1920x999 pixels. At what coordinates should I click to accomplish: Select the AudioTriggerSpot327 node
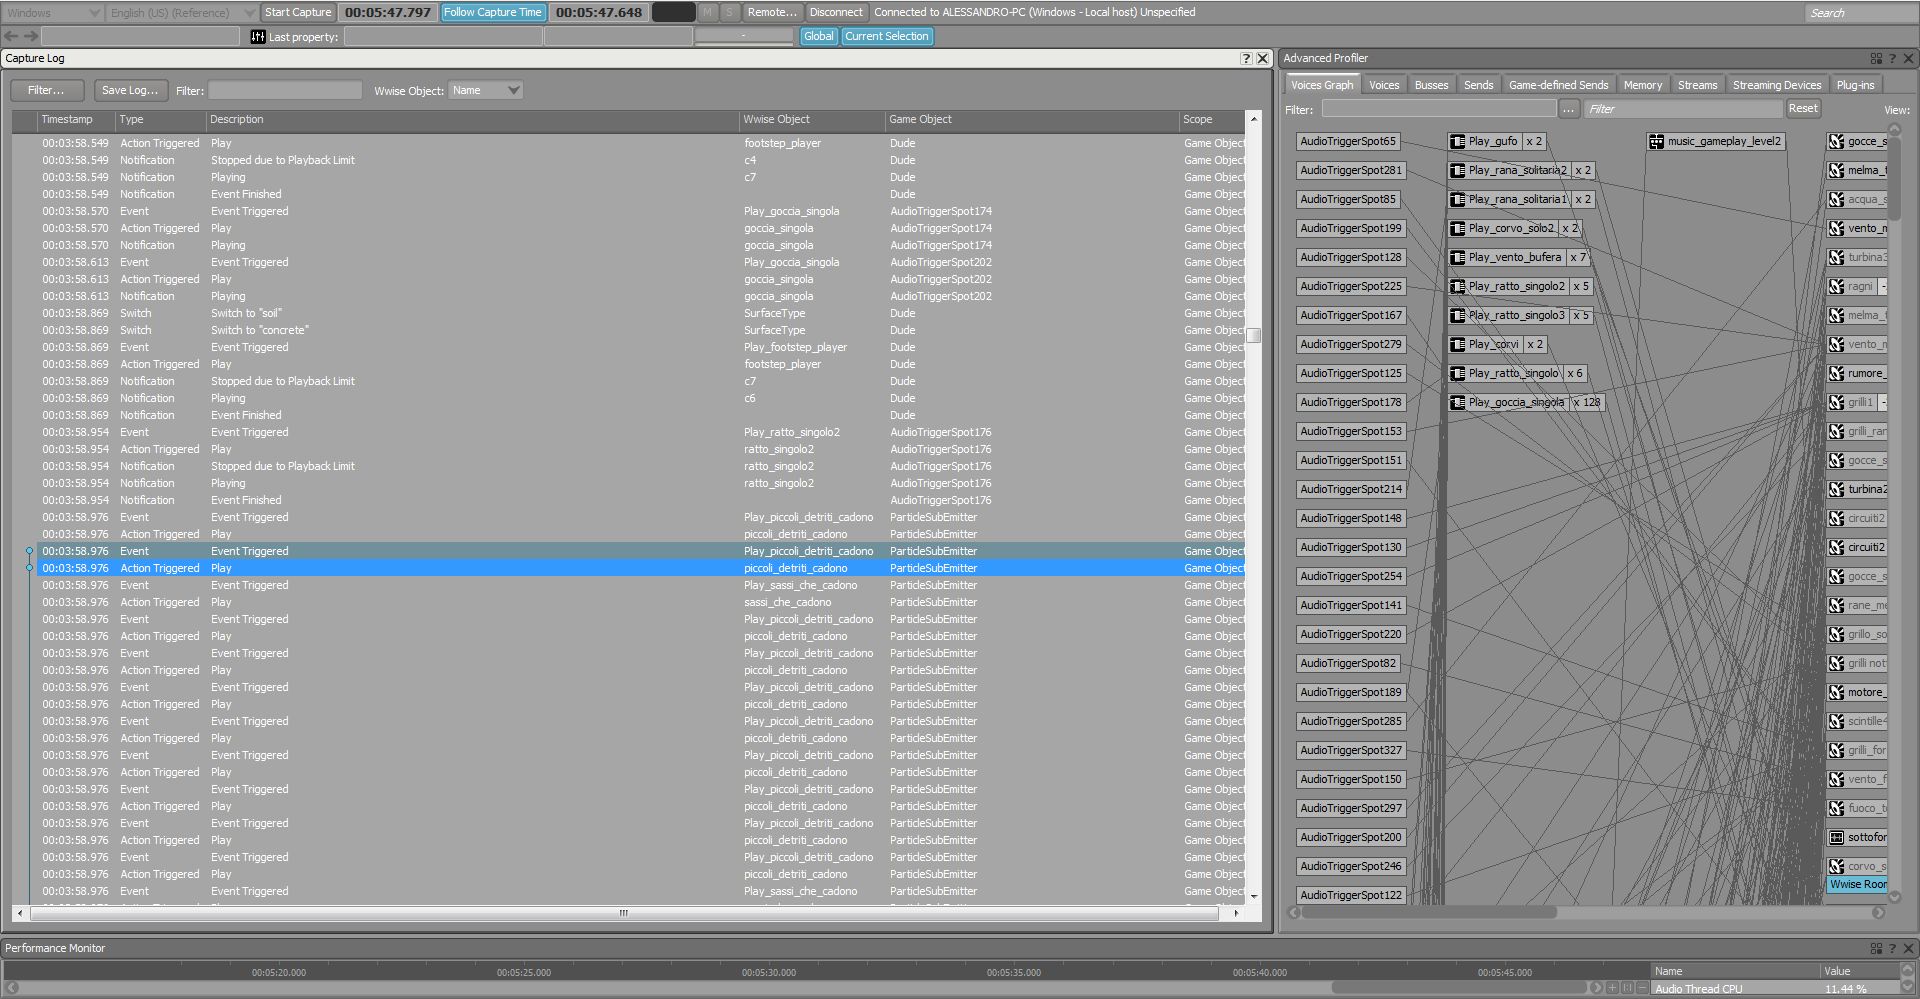(1350, 751)
